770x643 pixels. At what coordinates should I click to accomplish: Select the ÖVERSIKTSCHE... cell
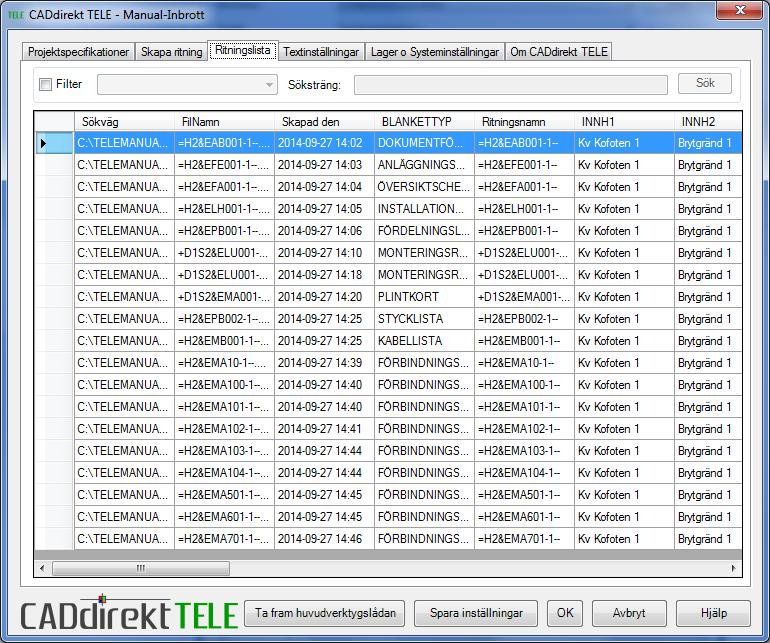(x=424, y=187)
